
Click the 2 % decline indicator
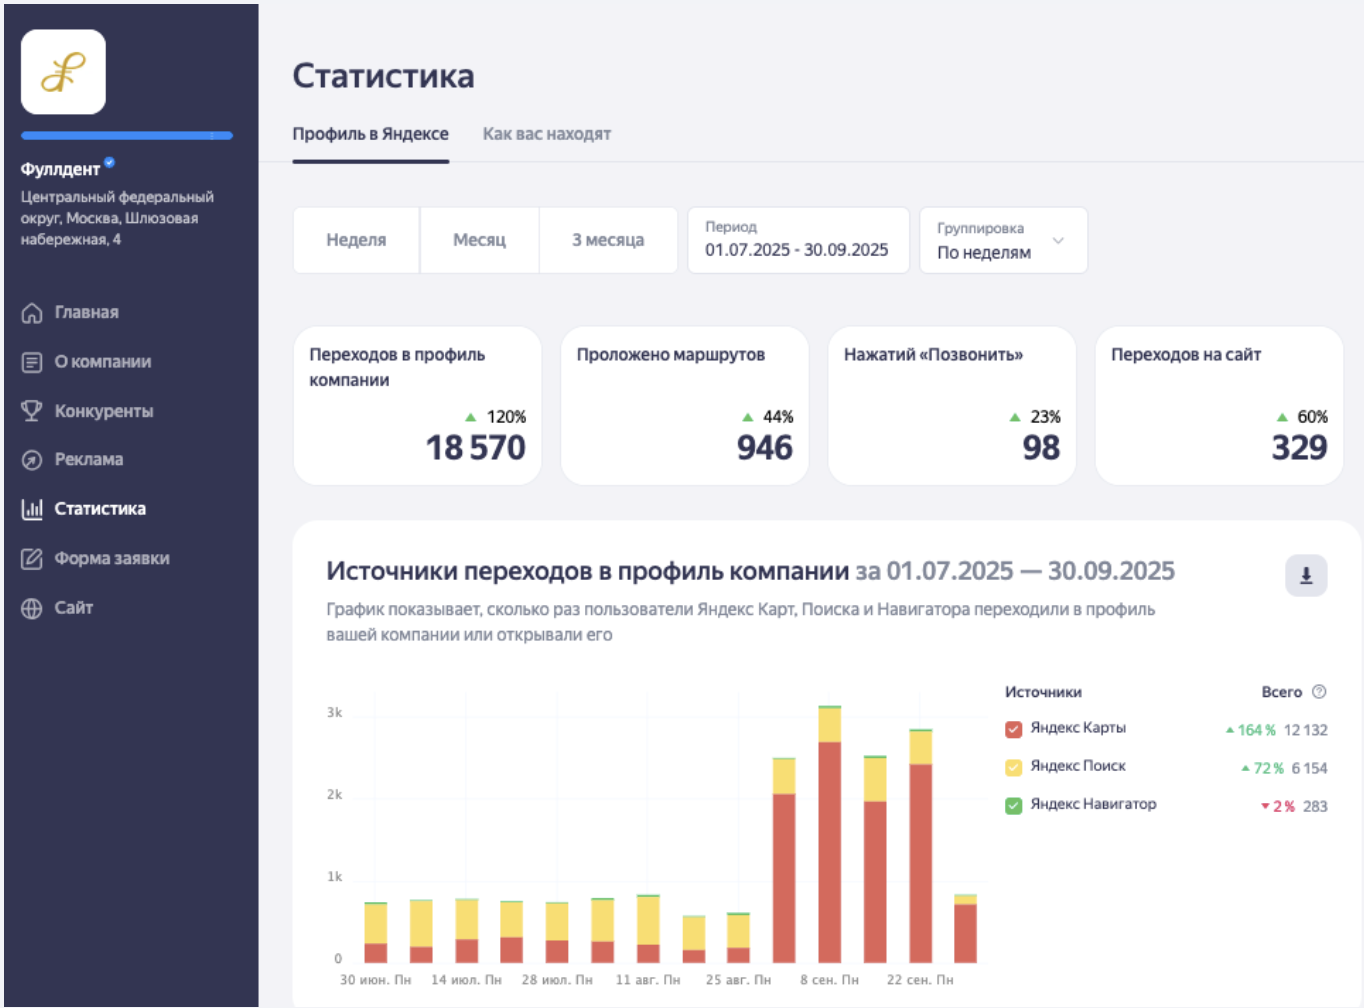coord(1278,806)
